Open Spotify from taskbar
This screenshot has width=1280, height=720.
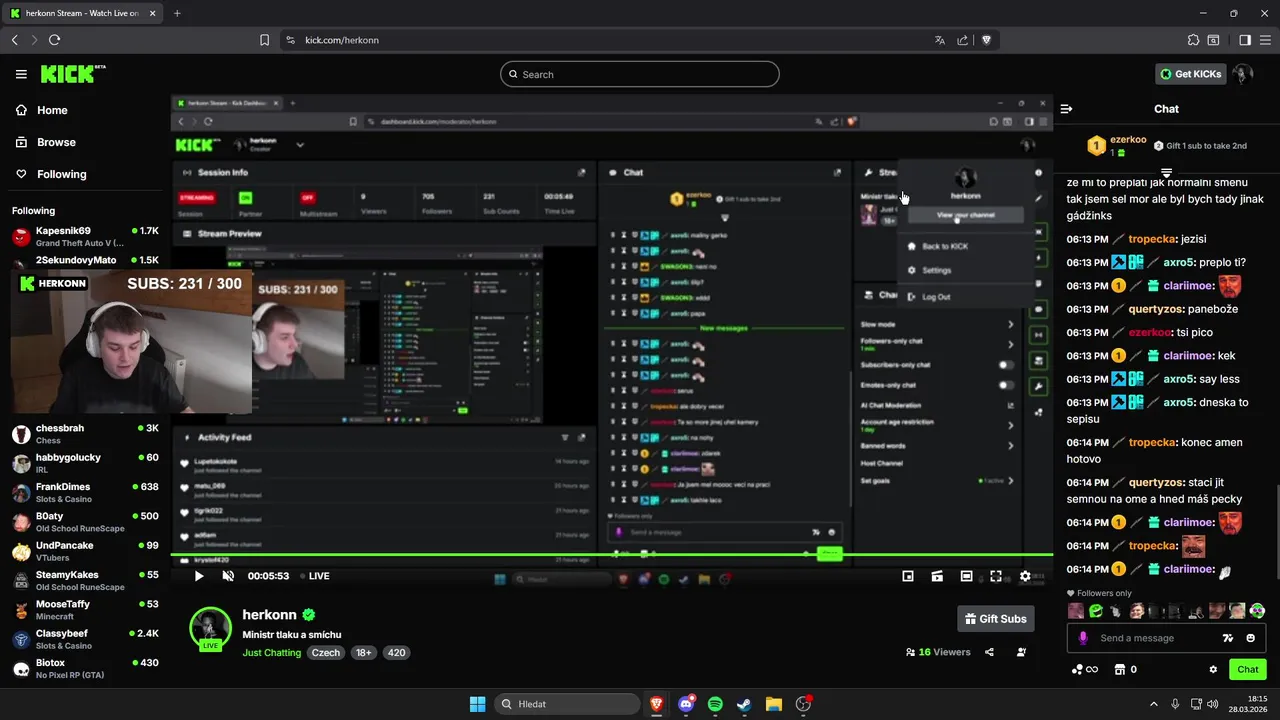(715, 704)
